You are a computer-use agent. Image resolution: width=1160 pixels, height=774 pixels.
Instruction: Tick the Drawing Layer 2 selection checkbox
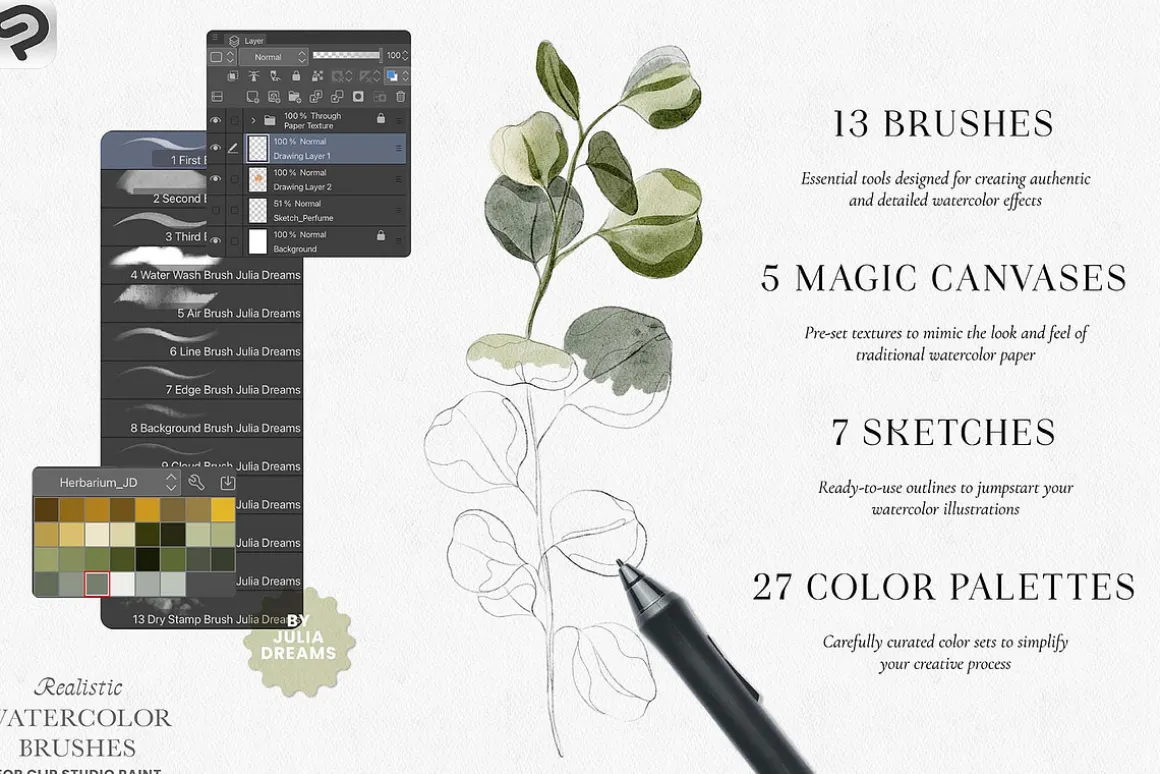pos(235,179)
